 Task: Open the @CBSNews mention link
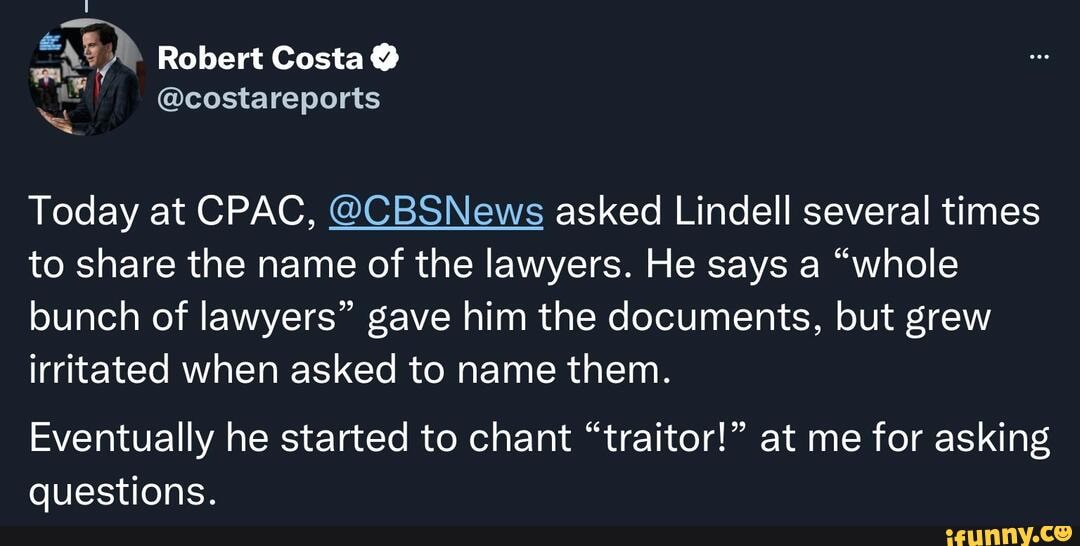point(434,212)
